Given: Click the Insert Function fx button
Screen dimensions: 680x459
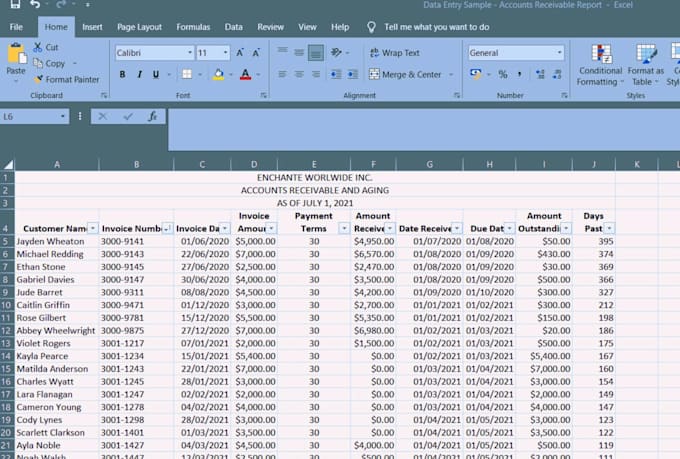Looking at the screenshot, I should click(x=153, y=116).
